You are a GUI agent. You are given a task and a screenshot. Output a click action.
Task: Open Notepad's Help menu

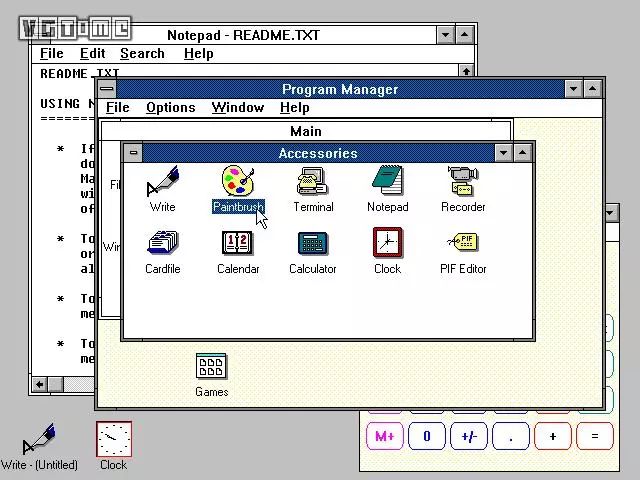click(198, 53)
